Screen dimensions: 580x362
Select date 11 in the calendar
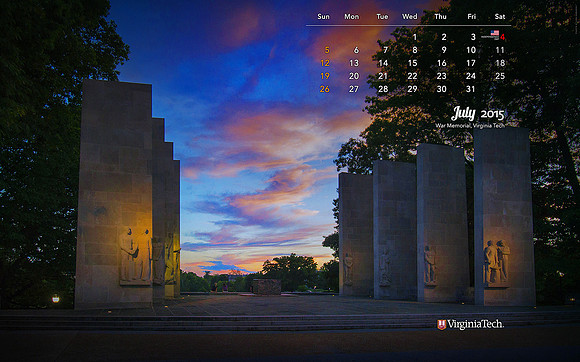(x=500, y=50)
